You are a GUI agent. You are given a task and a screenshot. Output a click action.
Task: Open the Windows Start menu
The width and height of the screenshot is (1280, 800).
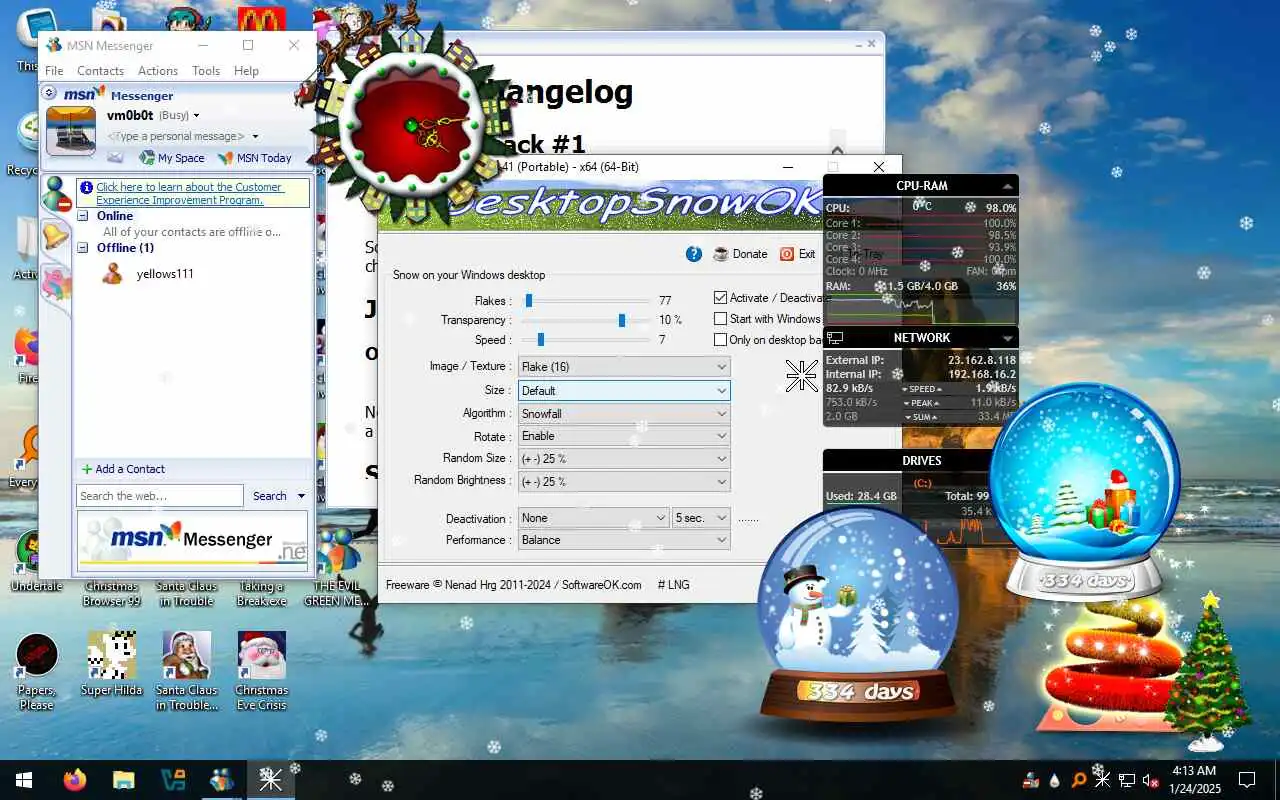point(24,780)
